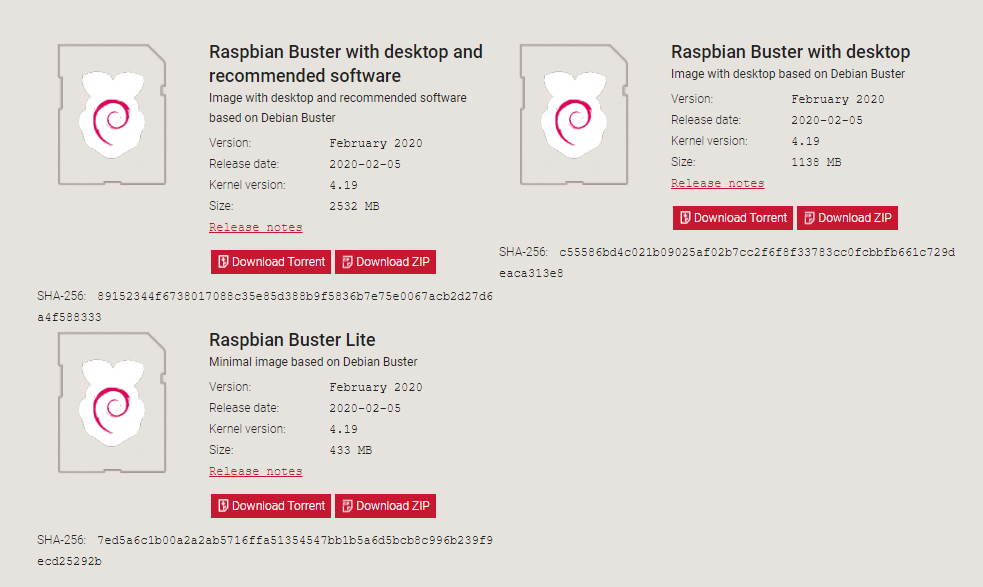
Task: Click kernel version 4.19 of the 1138 MB image
Action: [x=806, y=141]
